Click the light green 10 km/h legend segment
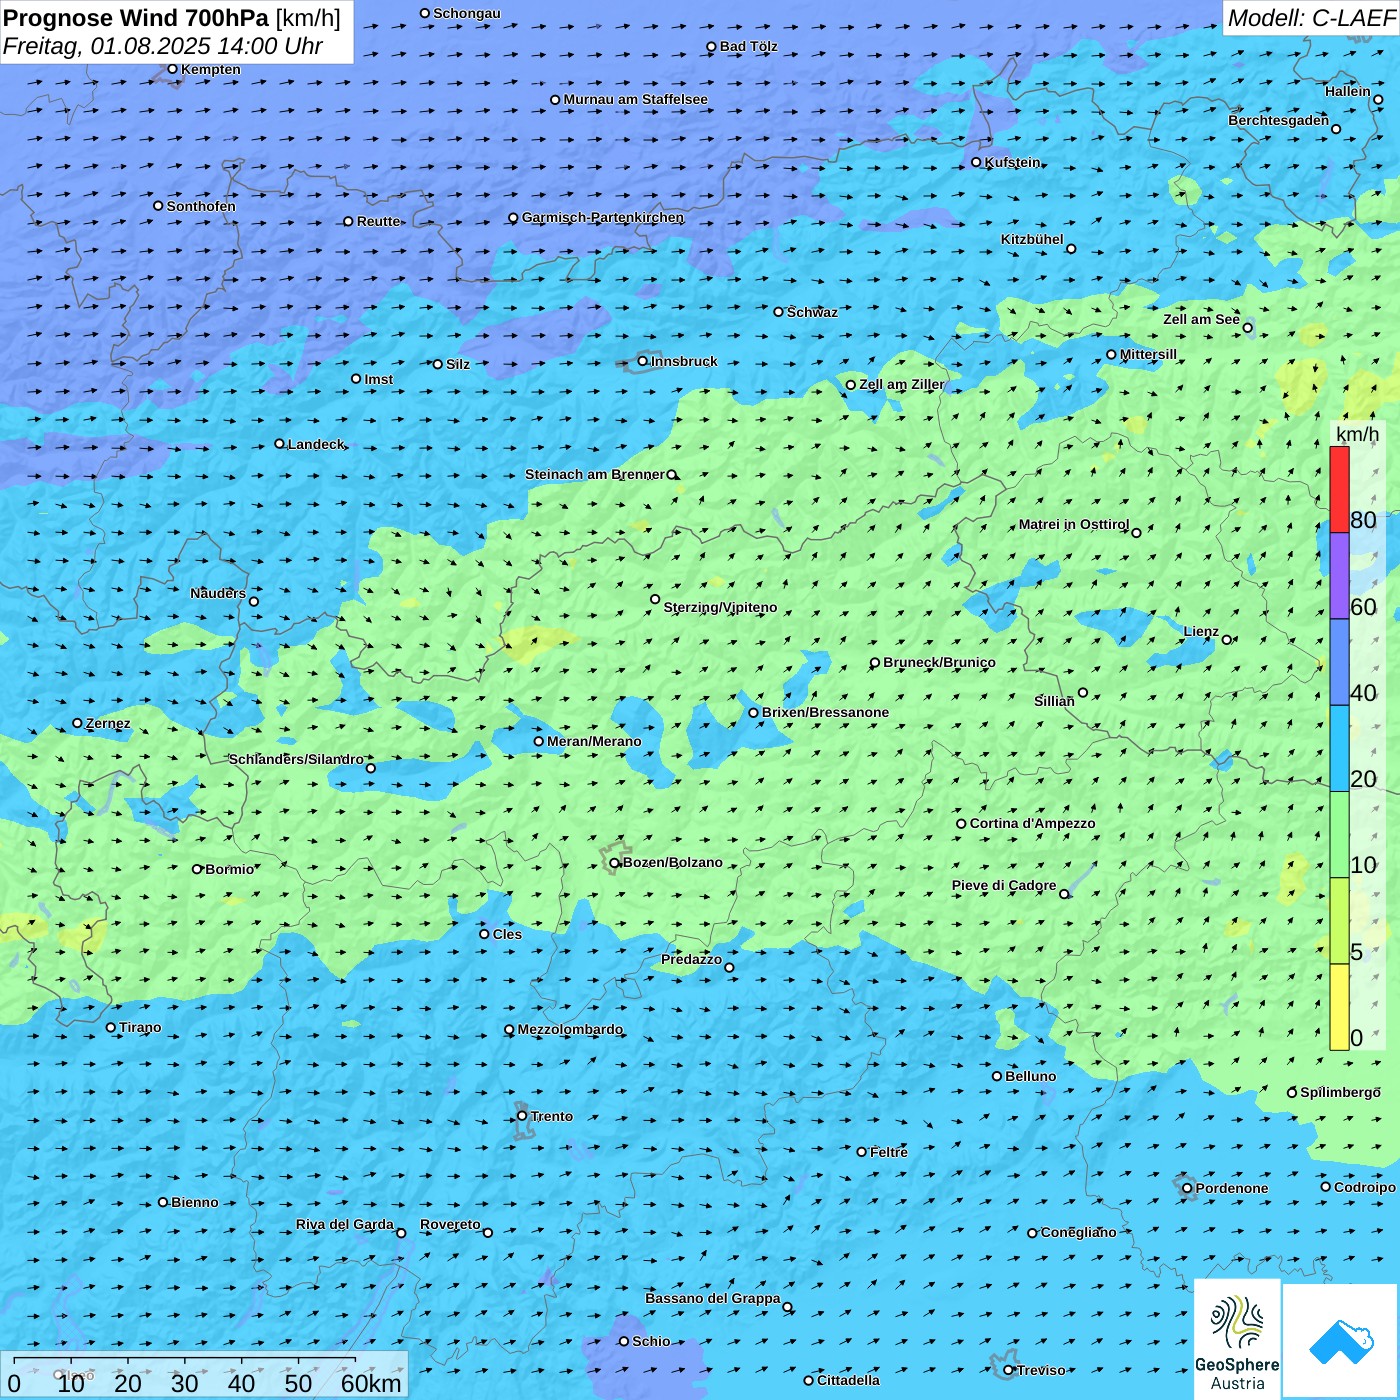 [x=1339, y=835]
